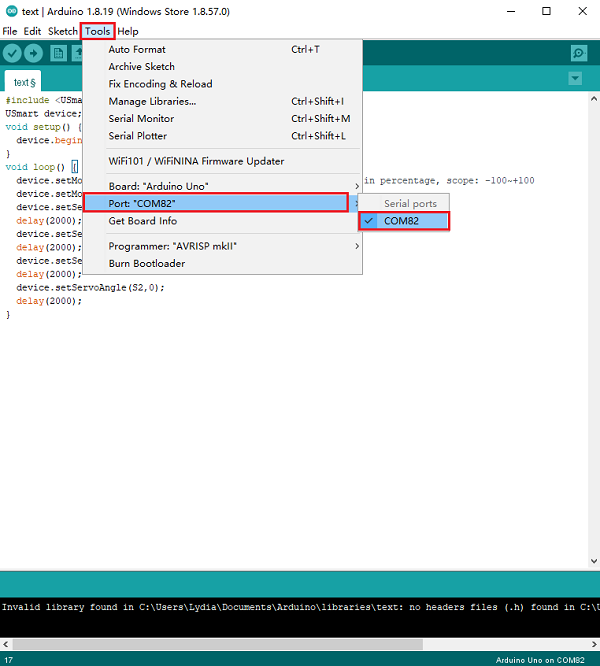Expand the Board "Arduino Uno" submenu arrow

(357, 186)
